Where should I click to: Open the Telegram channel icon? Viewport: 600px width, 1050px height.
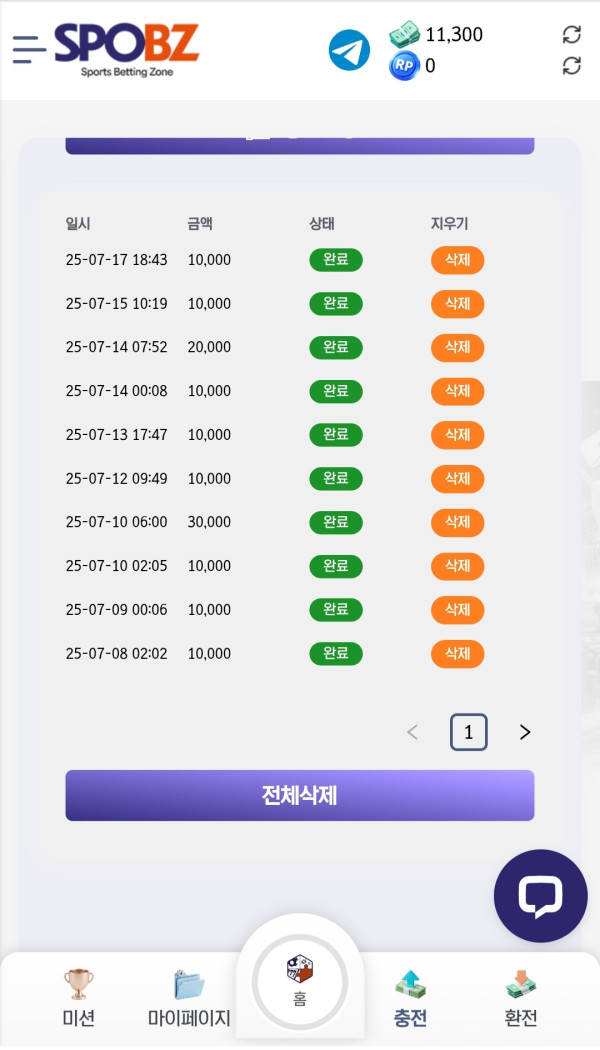(x=349, y=50)
